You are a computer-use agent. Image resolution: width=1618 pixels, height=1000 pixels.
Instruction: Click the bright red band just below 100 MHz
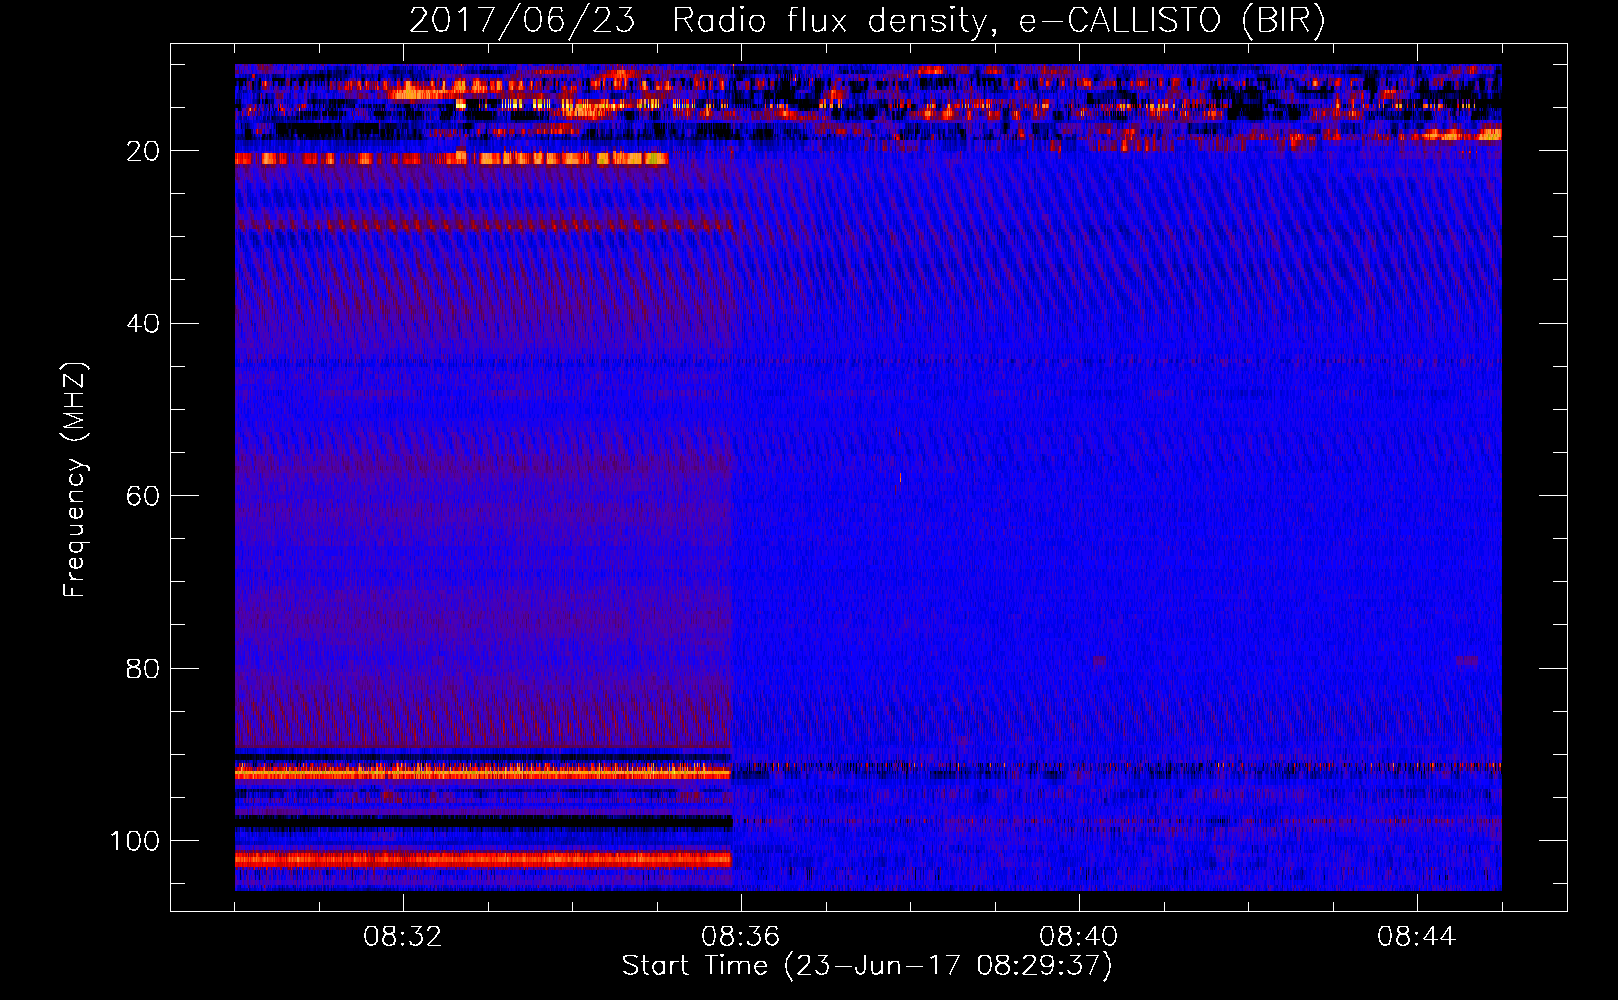pyautogui.click(x=483, y=859)
